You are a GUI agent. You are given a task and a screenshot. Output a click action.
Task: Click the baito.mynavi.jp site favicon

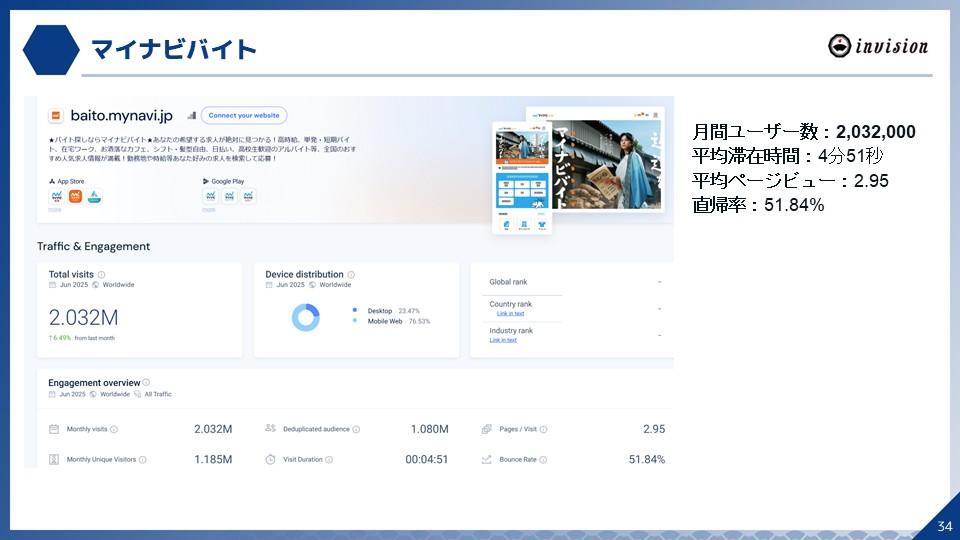[x=56, y=115]
